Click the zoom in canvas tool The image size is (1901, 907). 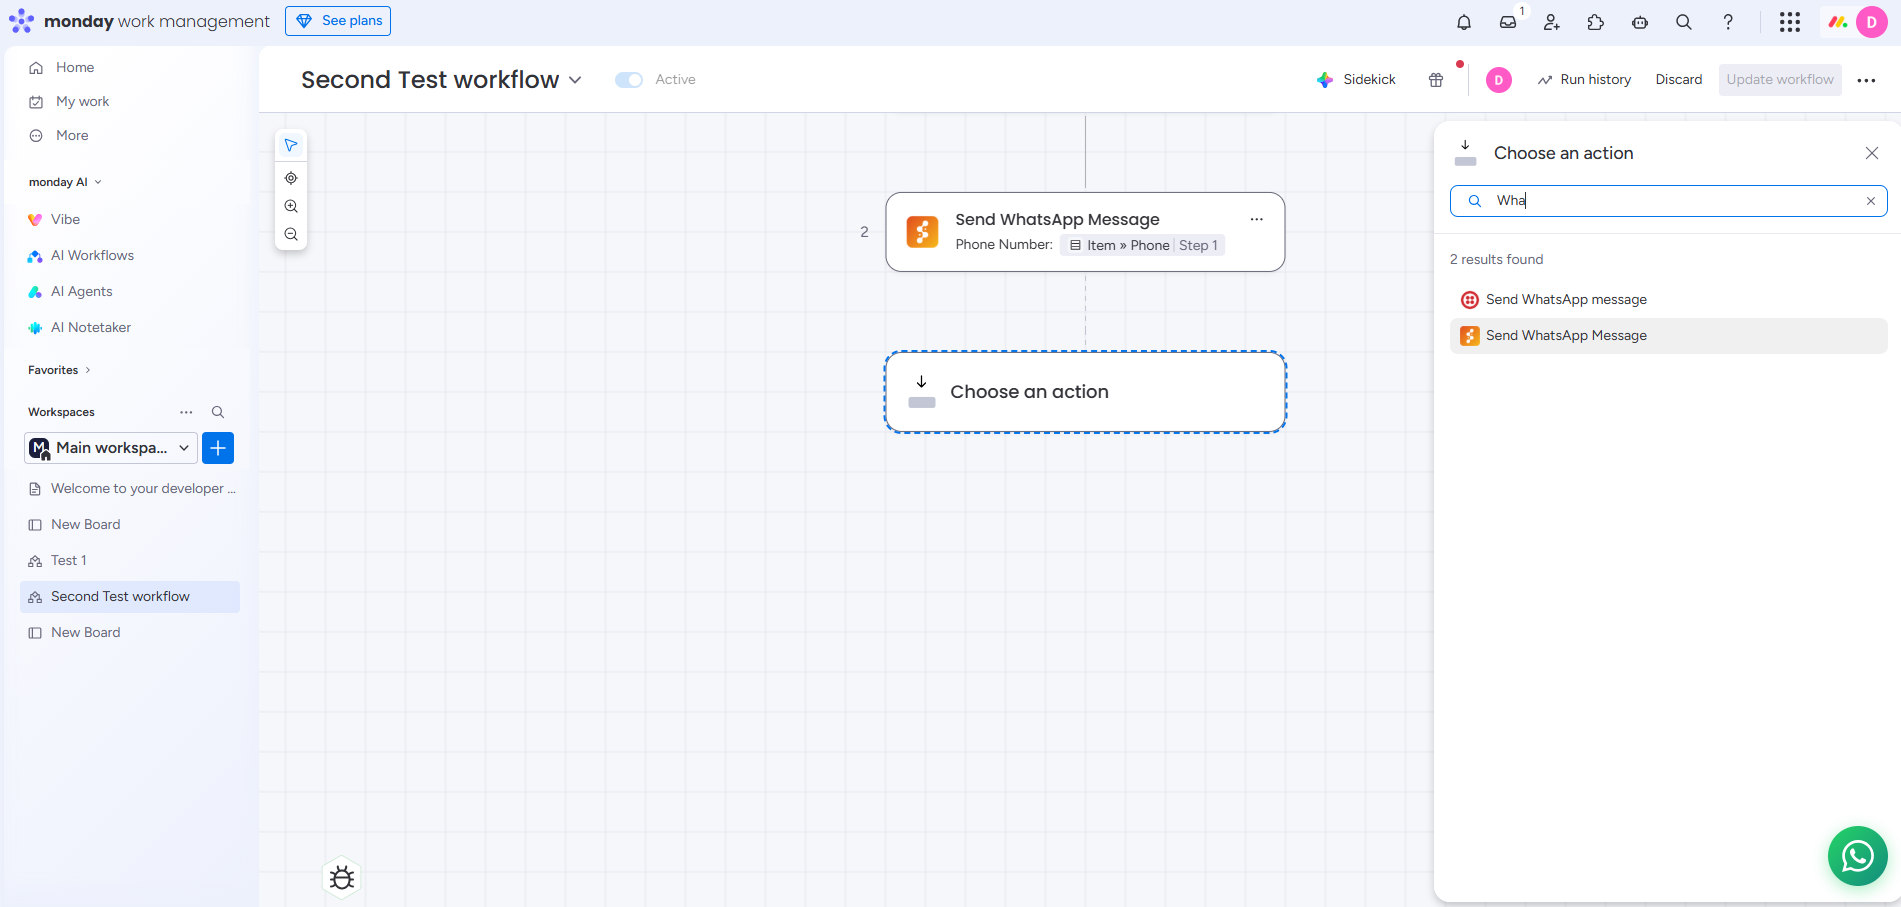(291, 206)
